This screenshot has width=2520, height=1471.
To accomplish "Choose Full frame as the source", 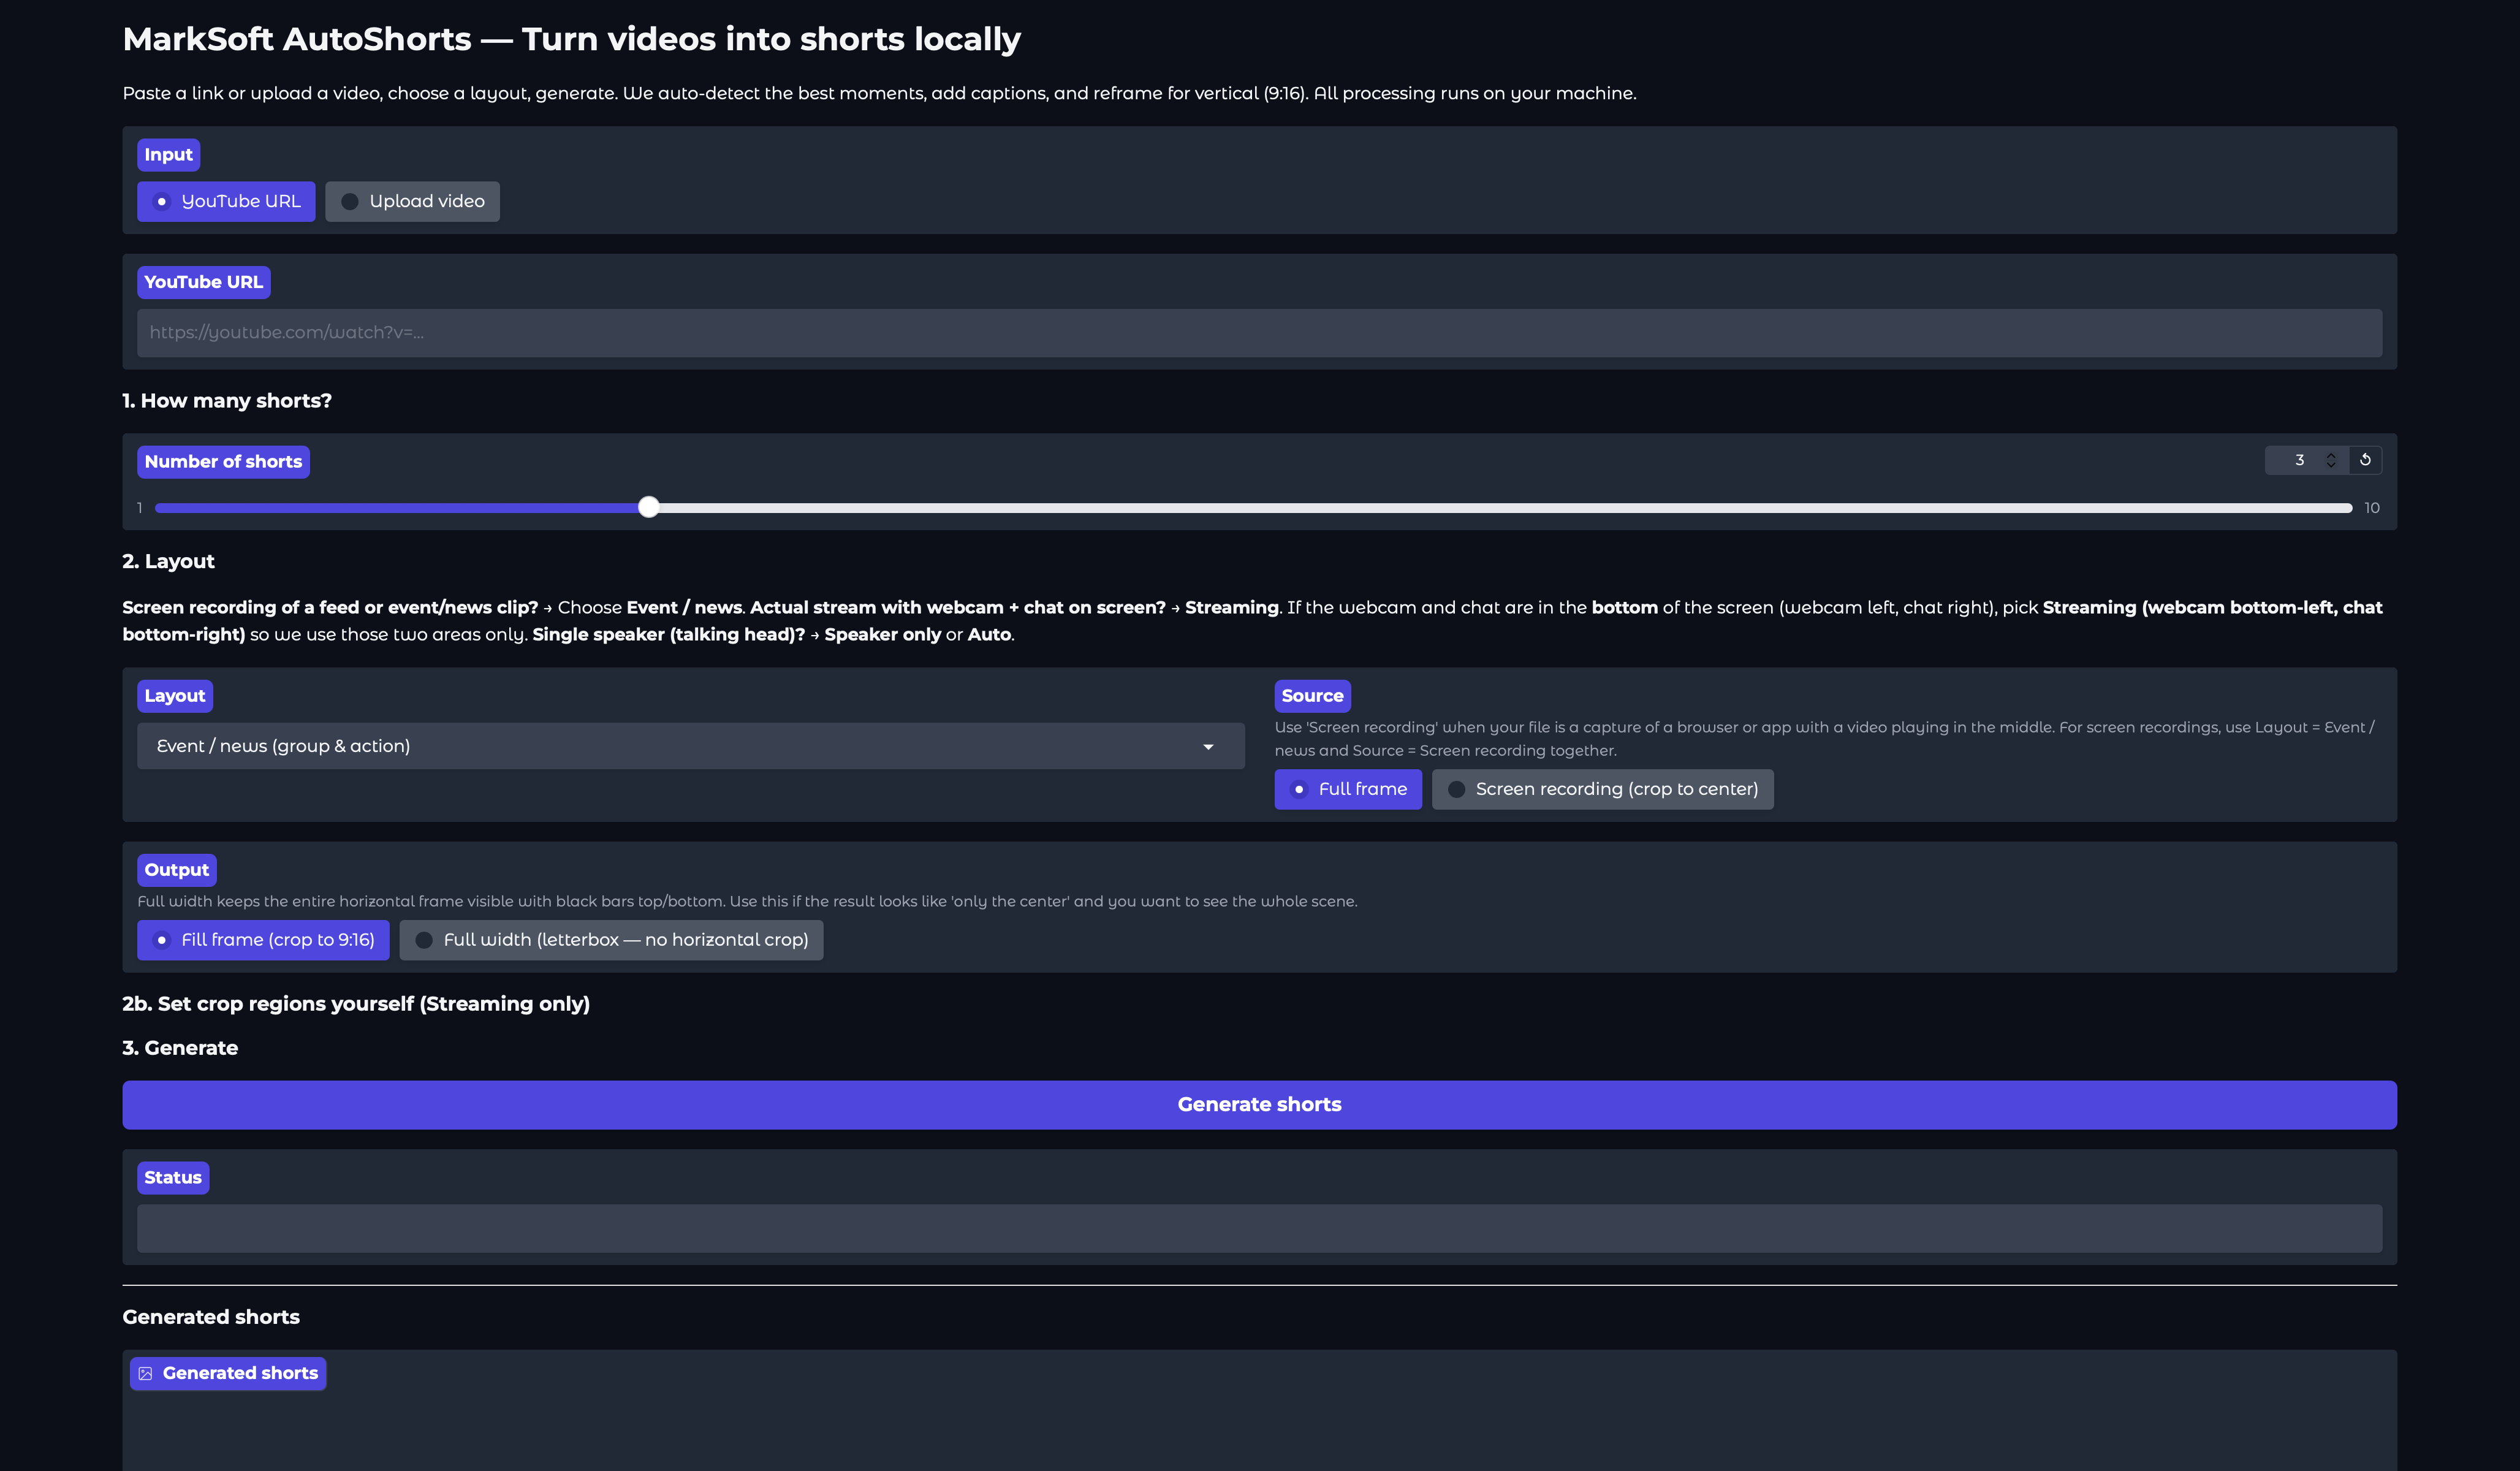I will pyautogui.click(x=1348, y=789).
